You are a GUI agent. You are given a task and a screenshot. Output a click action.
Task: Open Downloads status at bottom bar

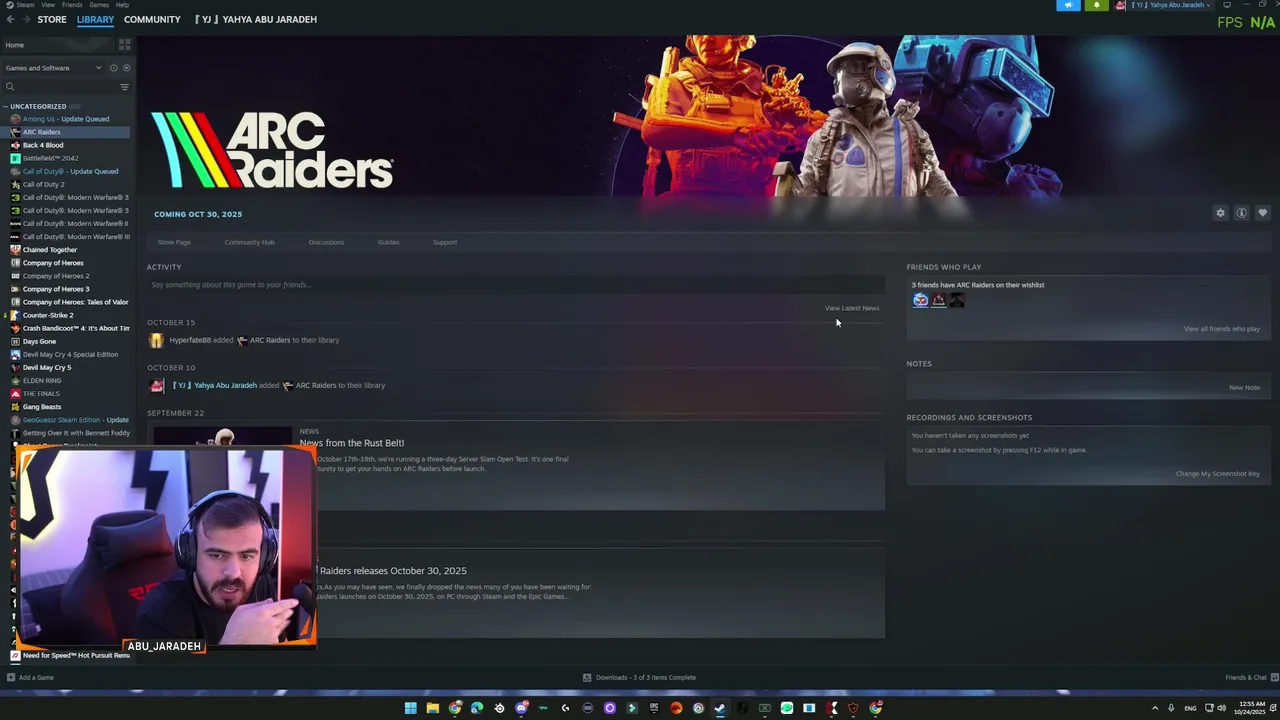640,678
